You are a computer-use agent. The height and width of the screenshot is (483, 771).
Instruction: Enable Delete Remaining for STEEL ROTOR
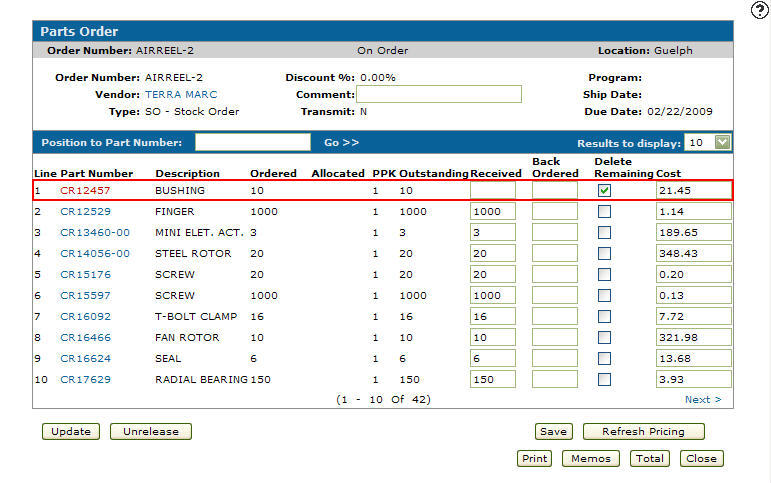tap(604, 253)
